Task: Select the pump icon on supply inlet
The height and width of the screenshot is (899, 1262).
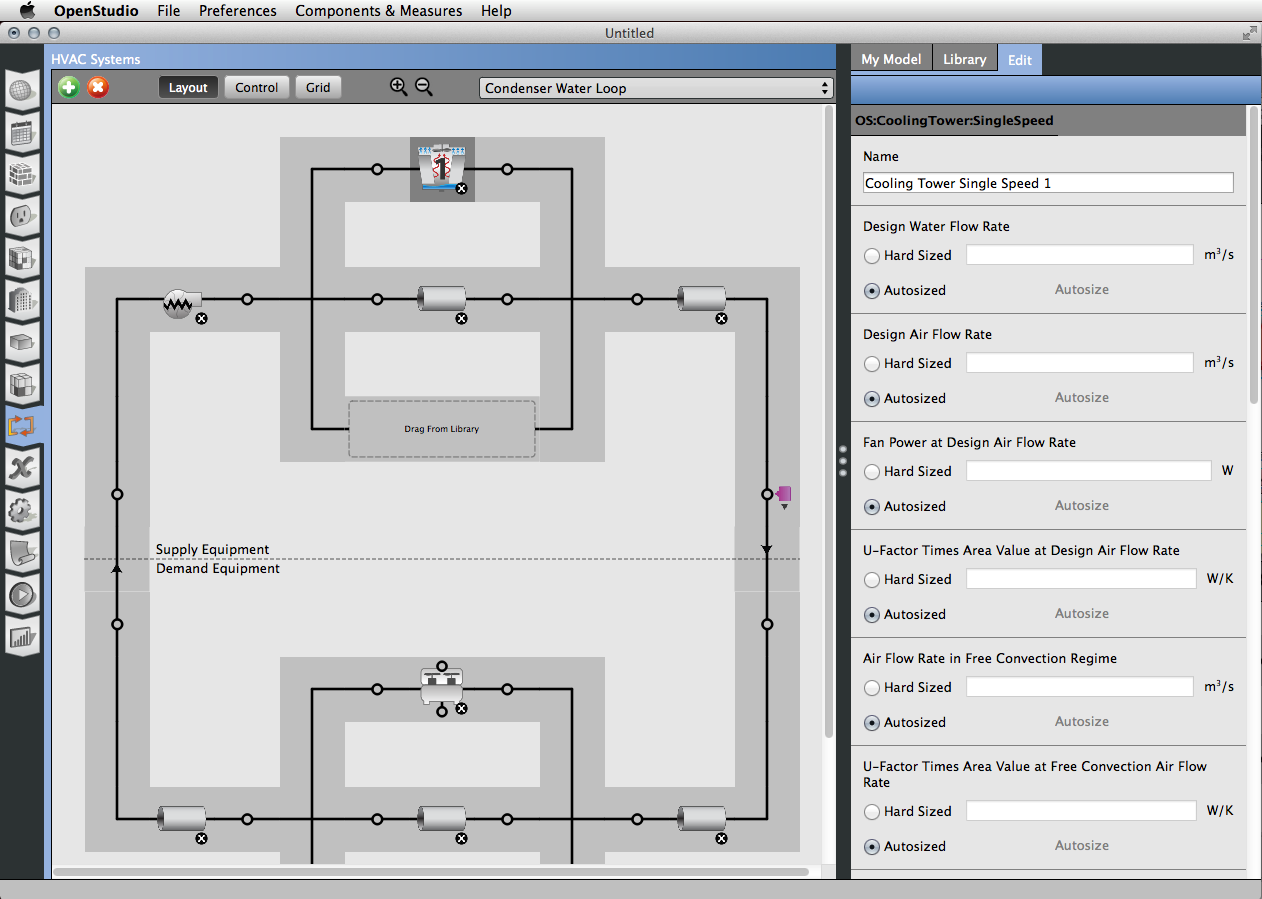Action: (x=182, y=299)
